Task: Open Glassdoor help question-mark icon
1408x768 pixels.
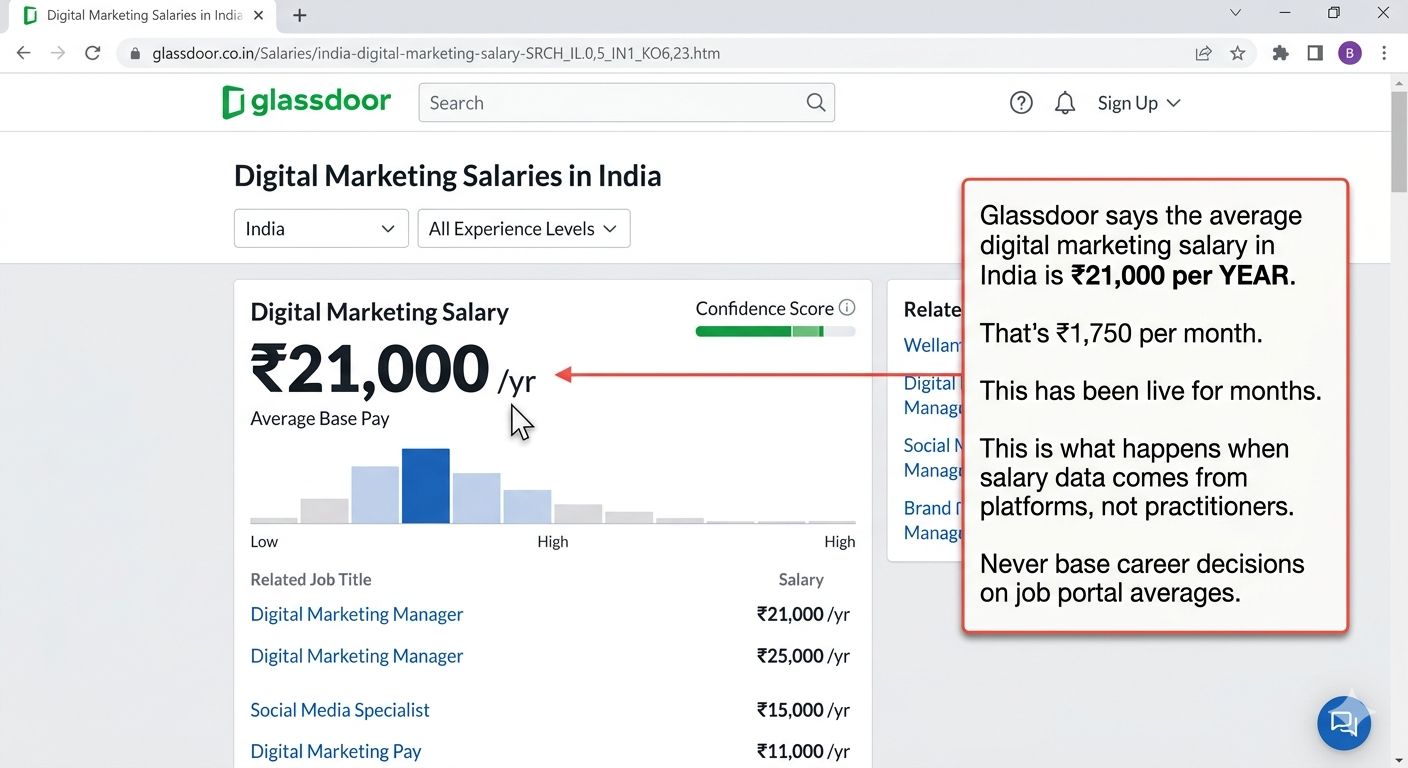Action: pyautogui.click(x=1021, y=102)
